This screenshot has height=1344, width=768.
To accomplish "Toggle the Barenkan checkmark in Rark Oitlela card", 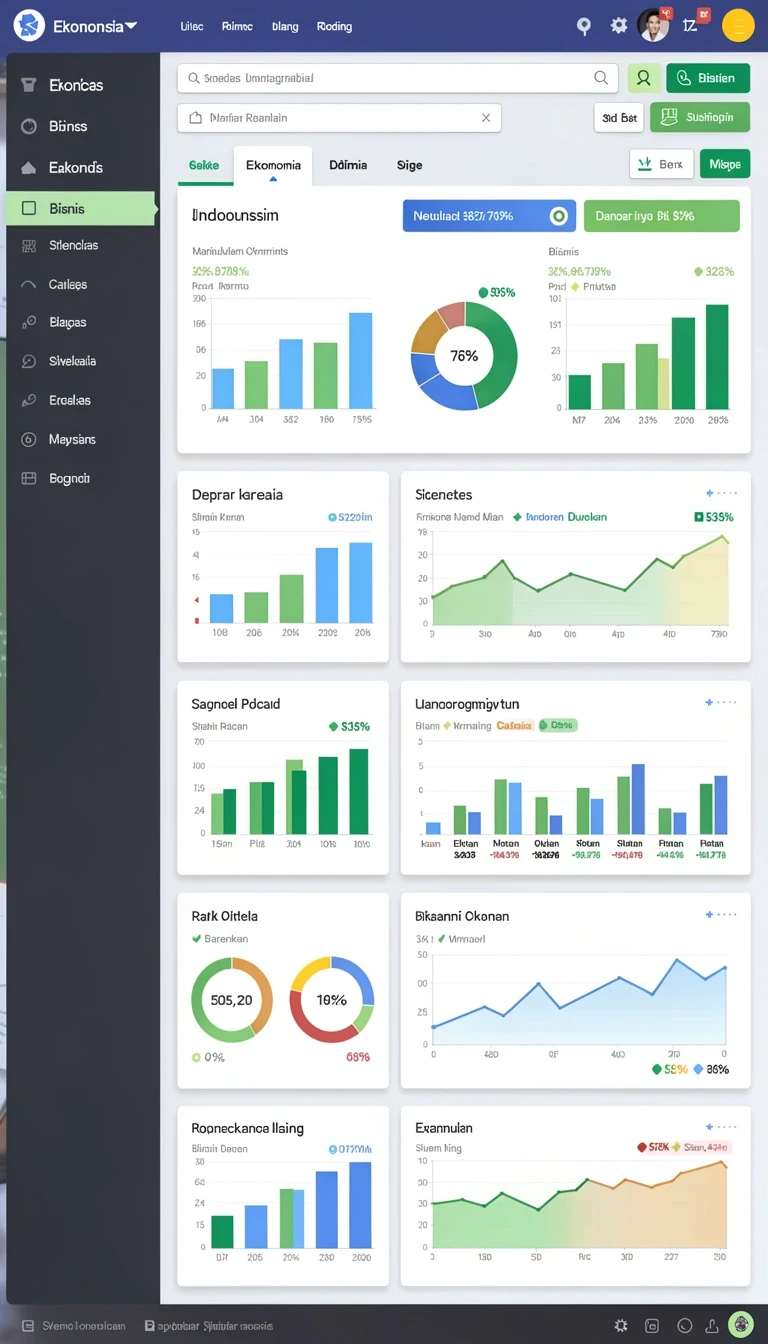I will click(x=196, y=939).
